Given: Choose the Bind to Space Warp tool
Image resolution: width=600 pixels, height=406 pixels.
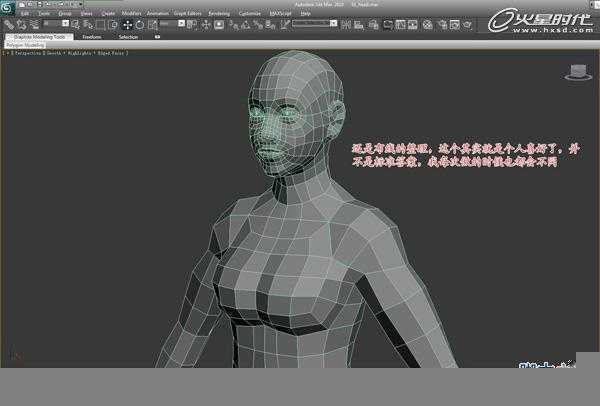Looking at the screenshot, I should 34,25.
